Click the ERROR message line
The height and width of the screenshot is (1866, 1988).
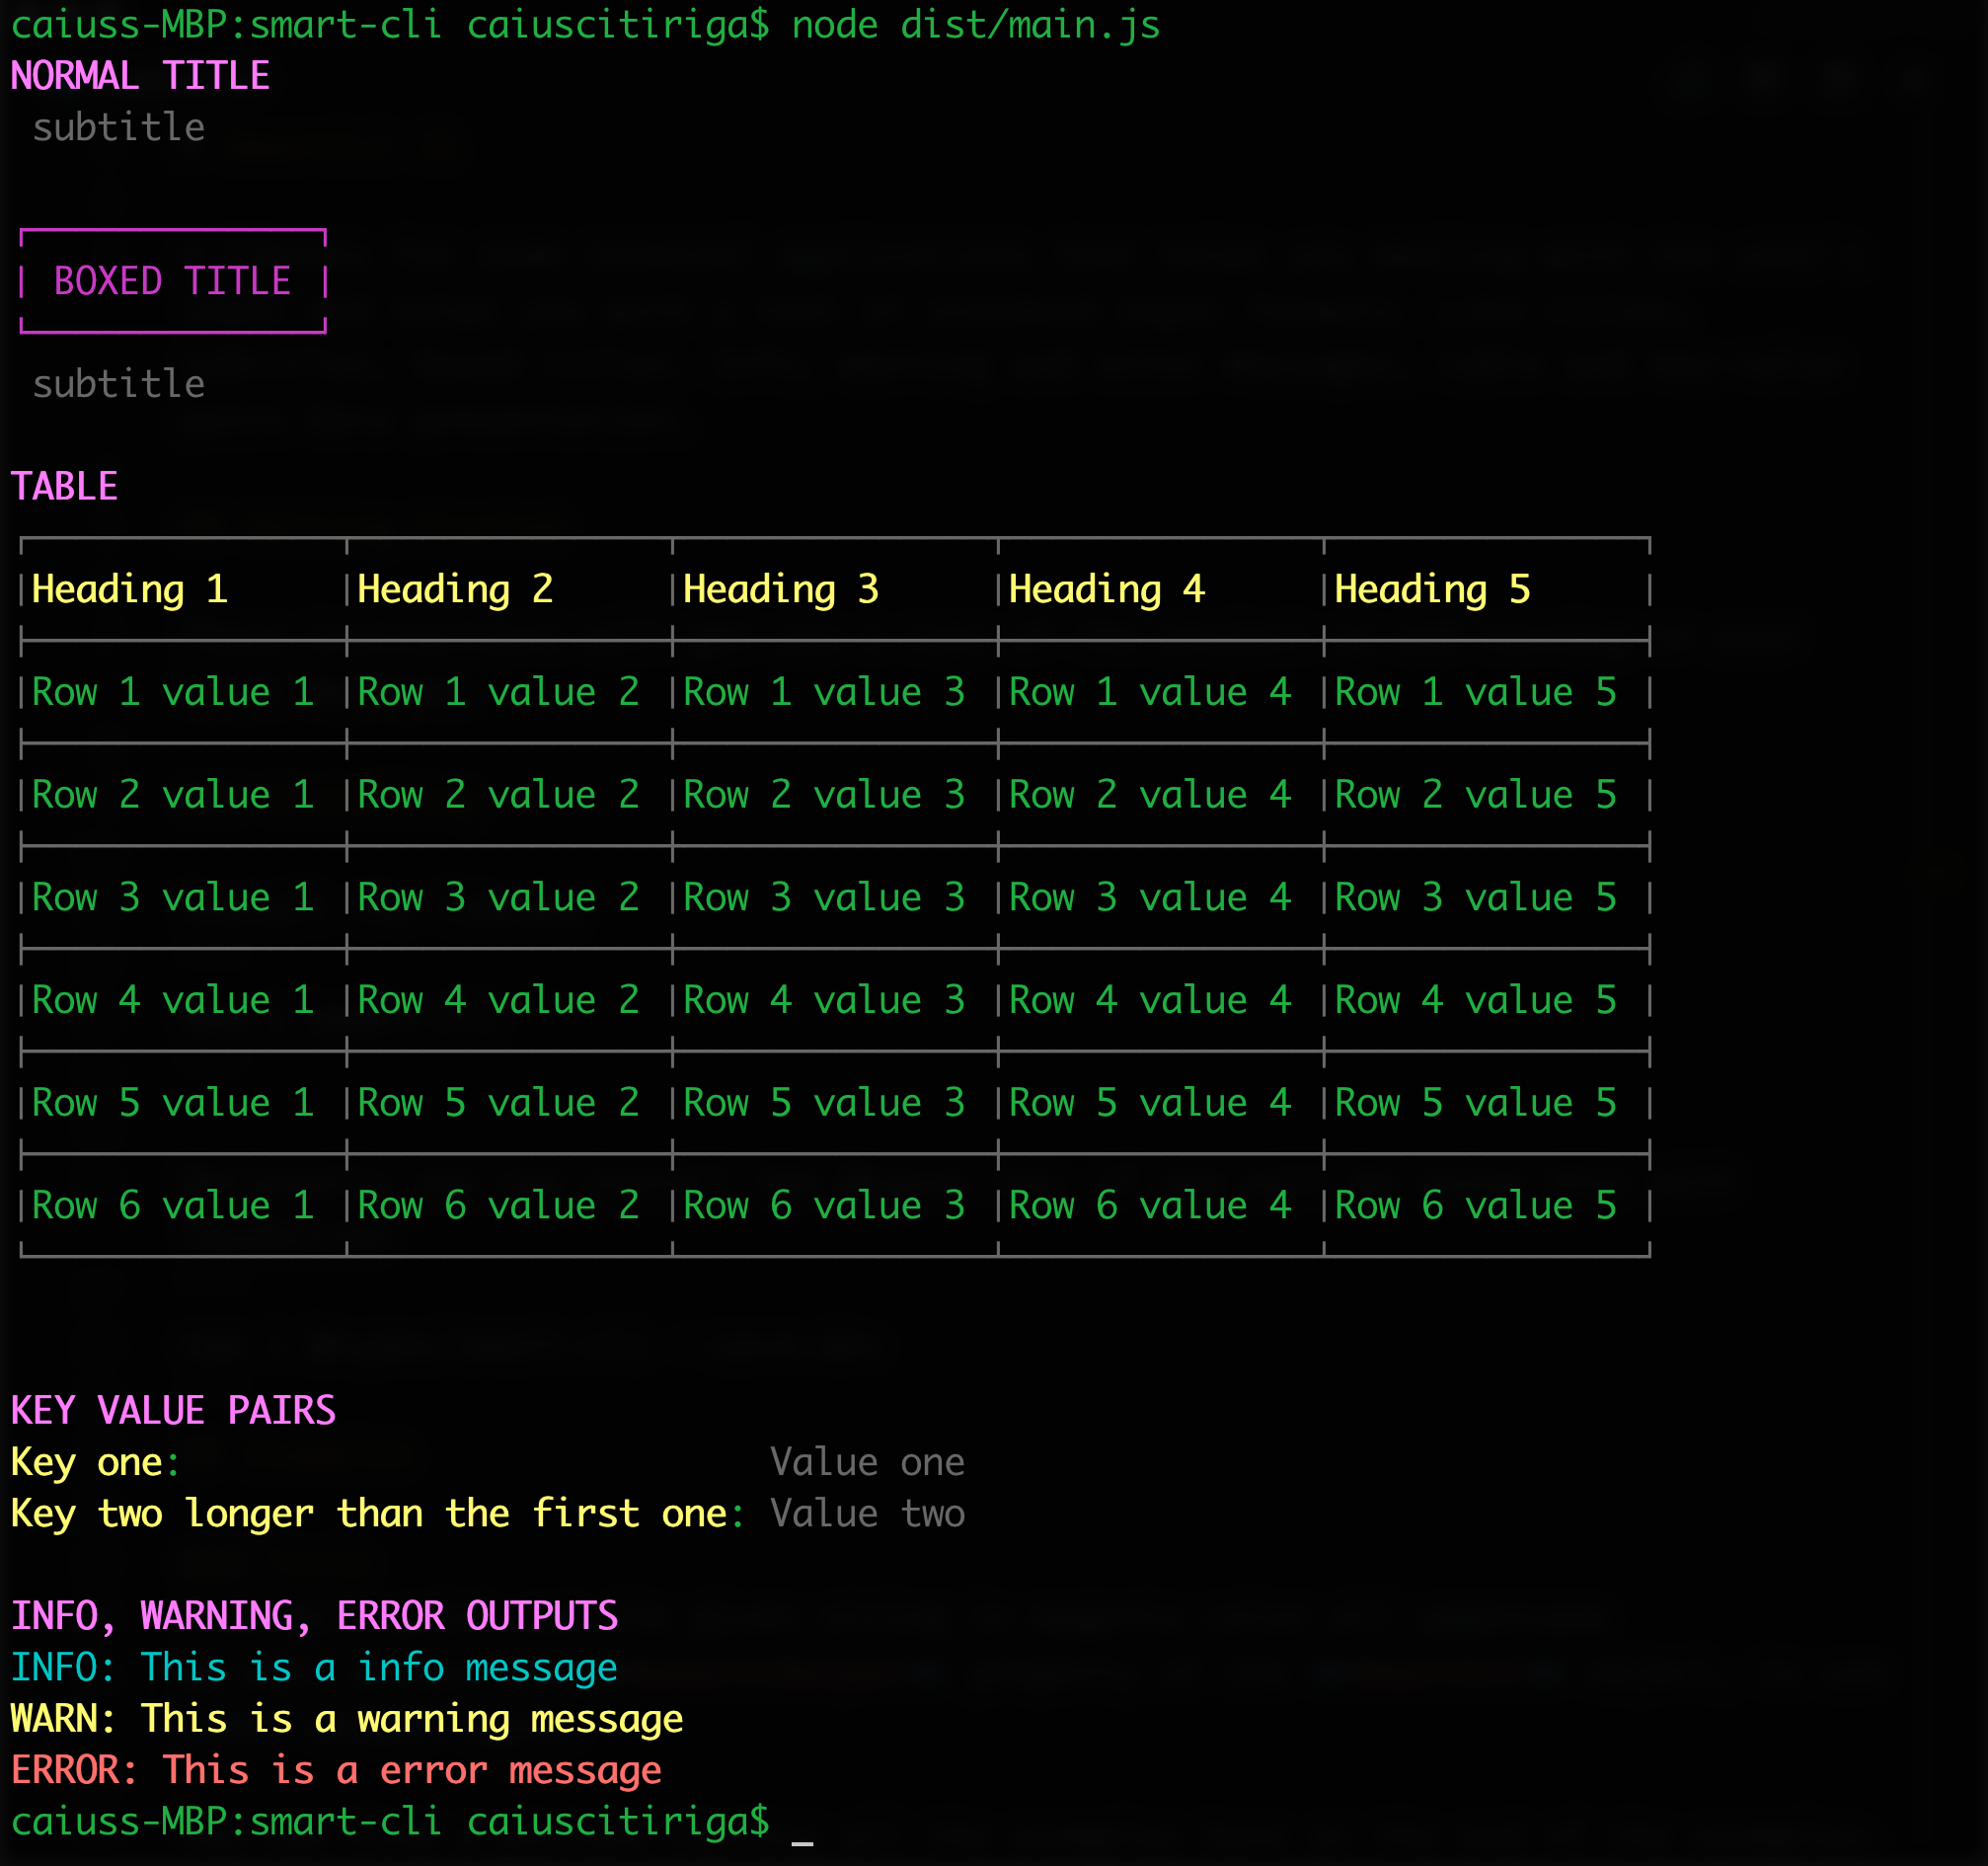tap(336, 1771)
